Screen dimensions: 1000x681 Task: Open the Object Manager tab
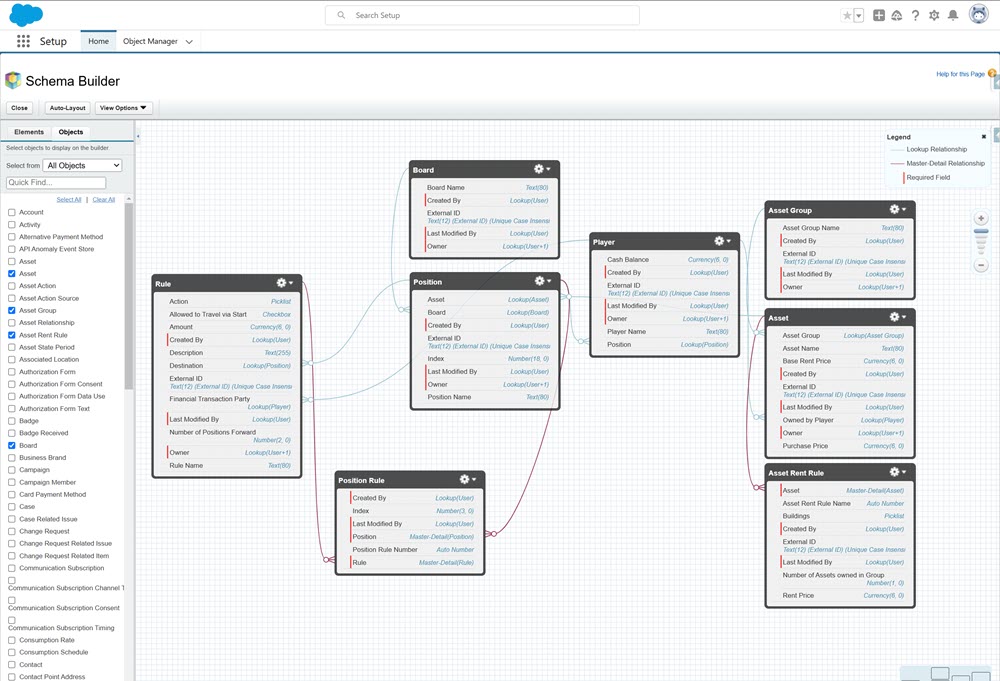click(x=151, y=41)
